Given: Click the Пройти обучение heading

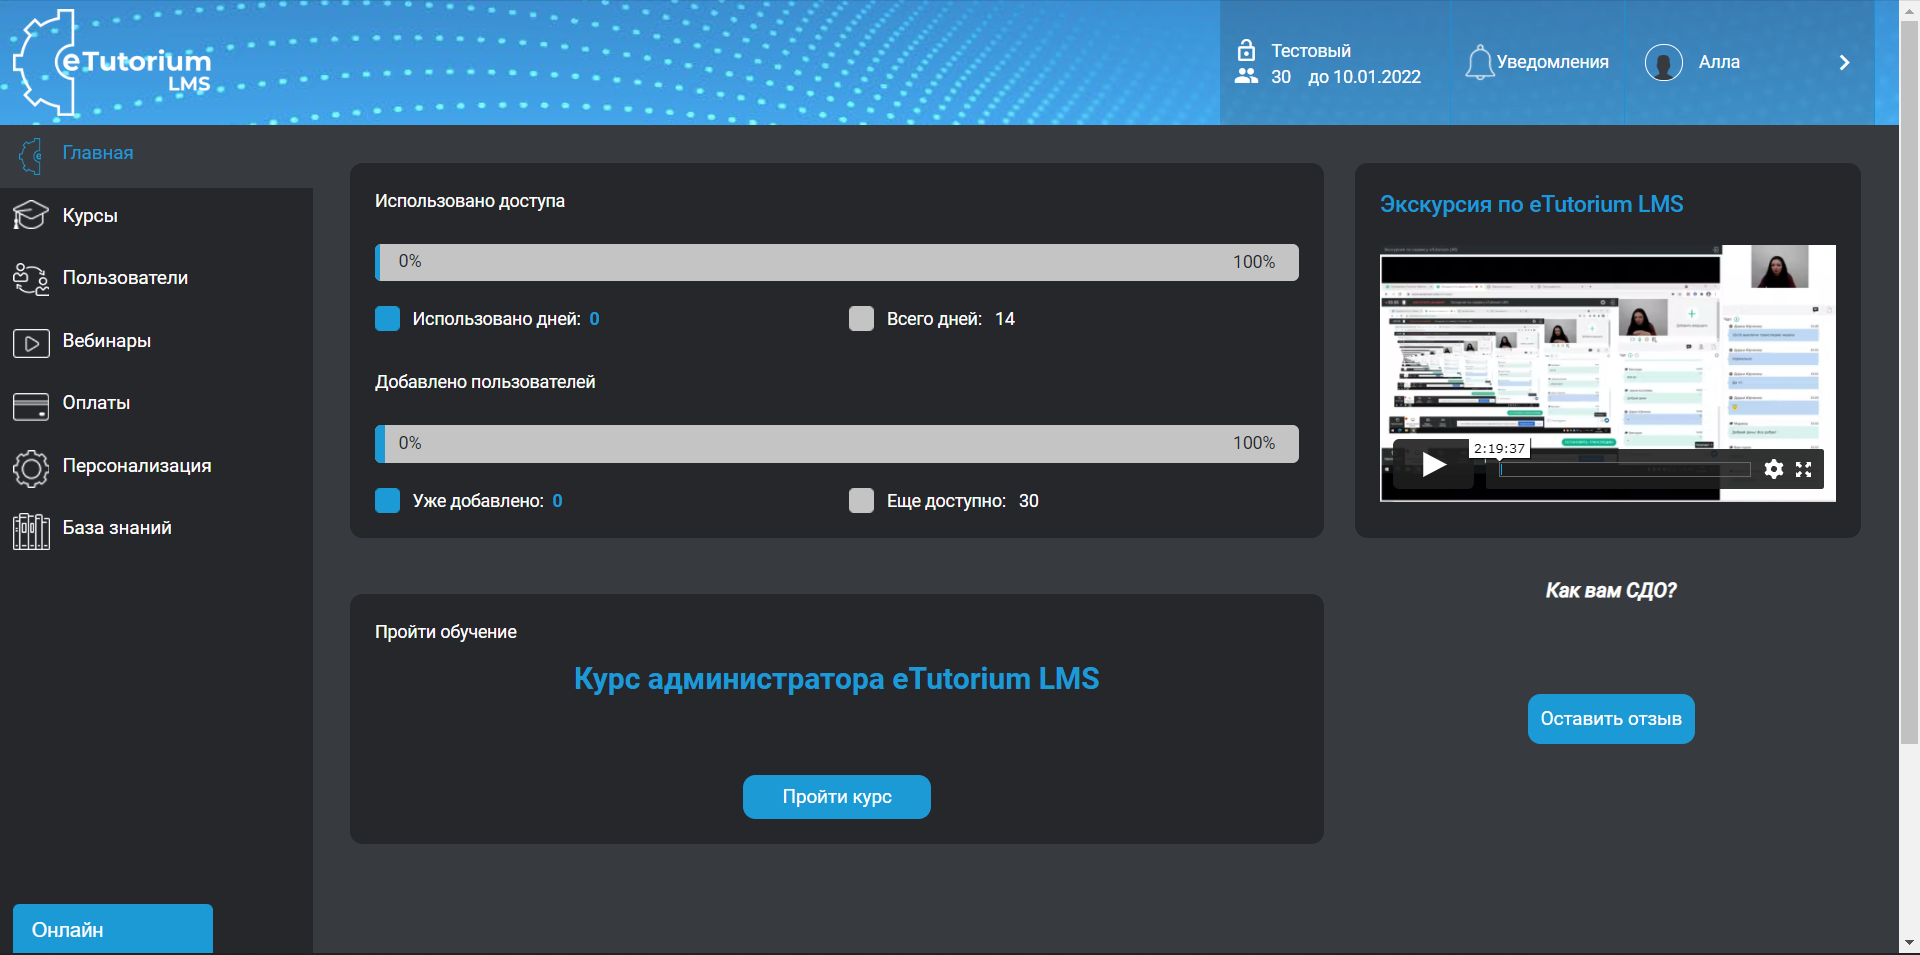Looking at the screenshot, I should click(446, 632).
